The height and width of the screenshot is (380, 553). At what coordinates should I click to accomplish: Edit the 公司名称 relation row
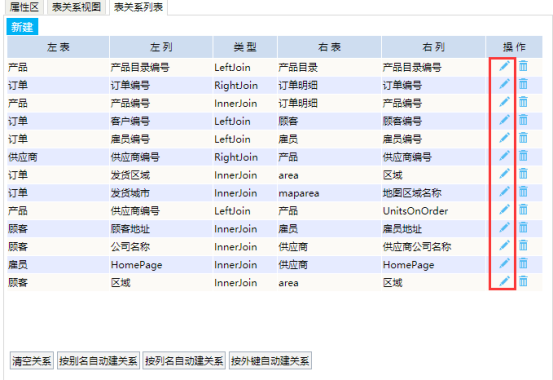tap(504, 245)
